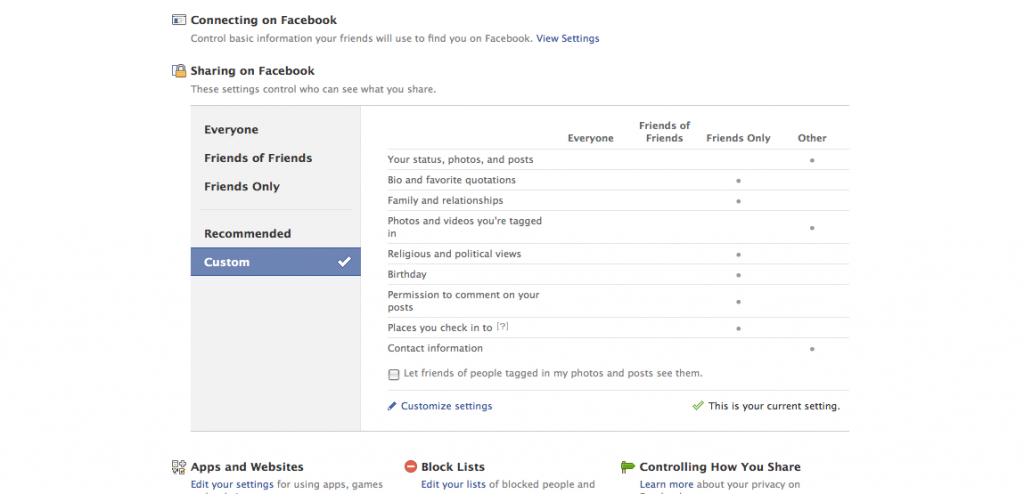Open the places check-in help [?] icon

point(502,327)
